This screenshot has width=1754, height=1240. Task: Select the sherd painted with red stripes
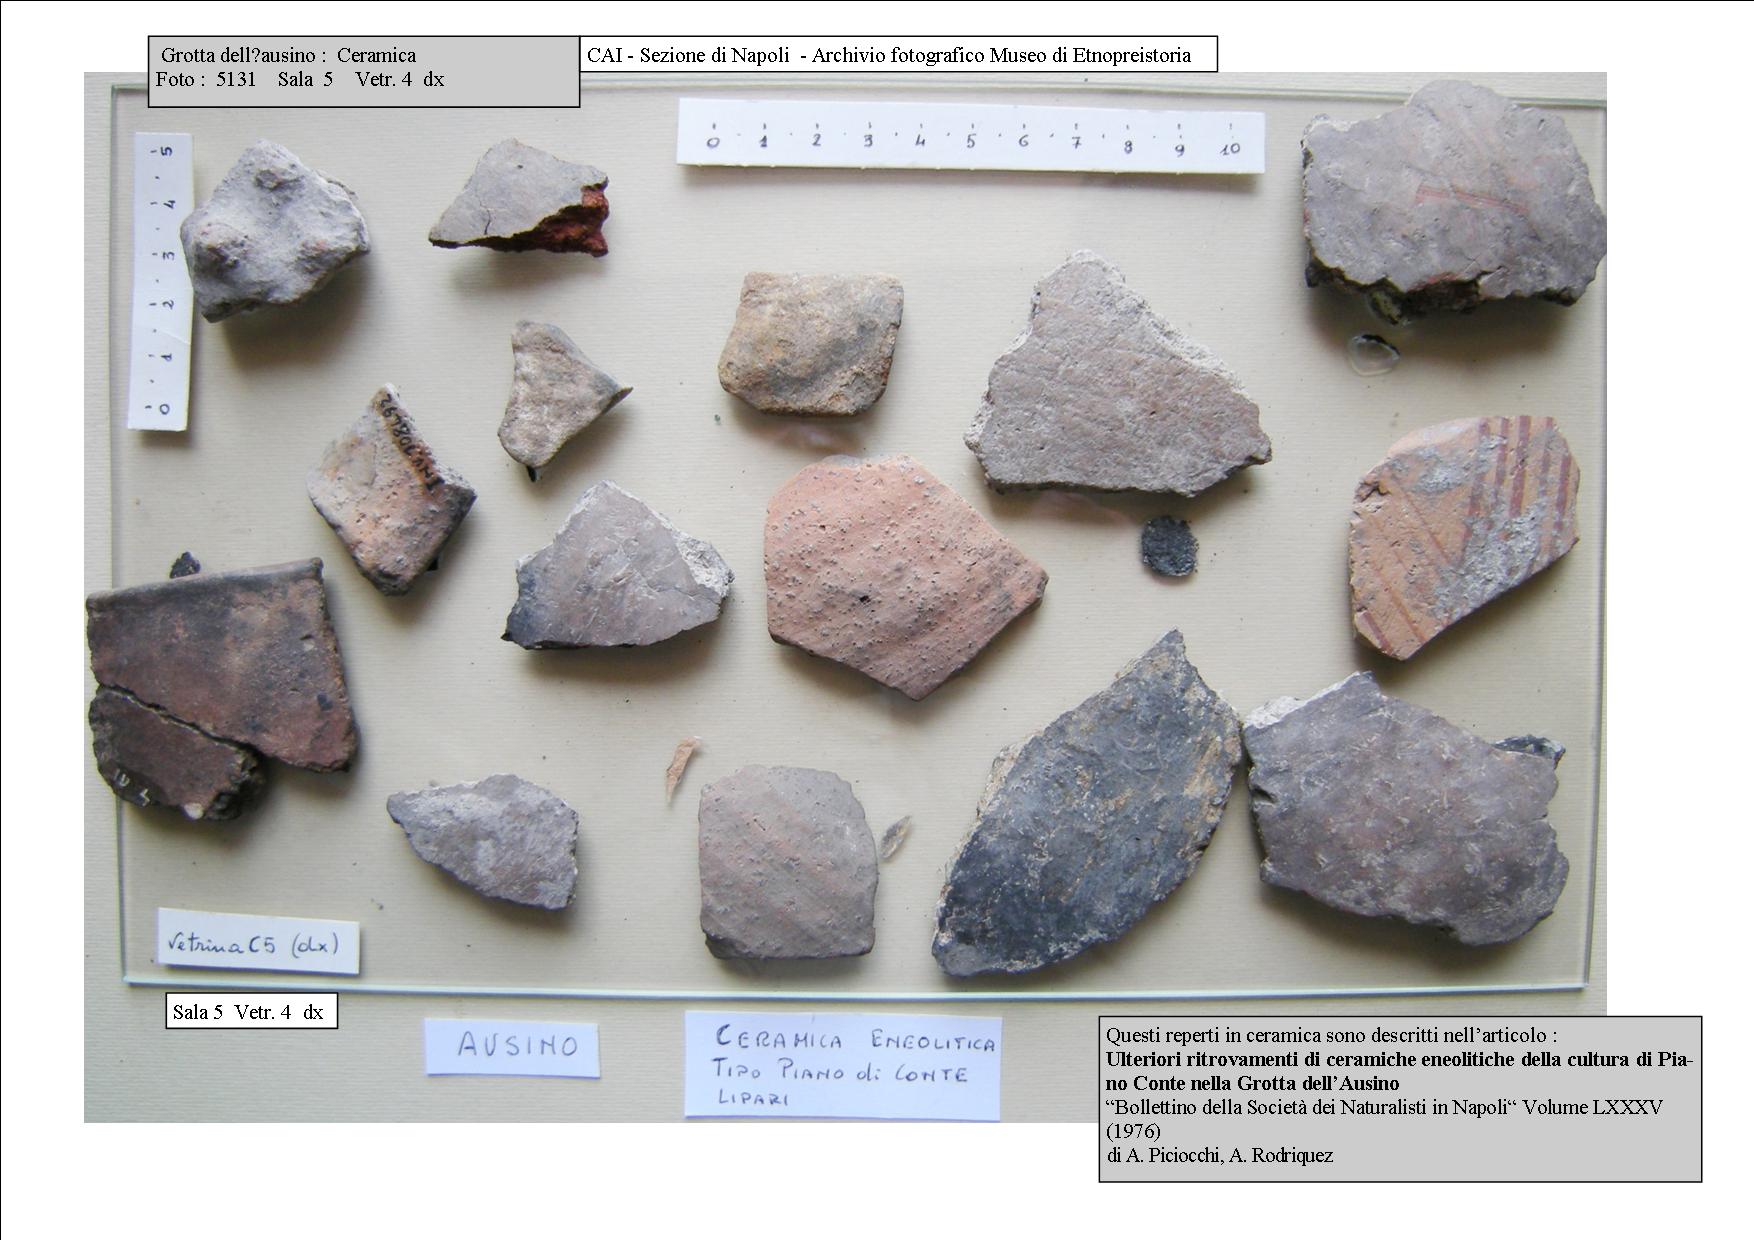click(1464, 537)
